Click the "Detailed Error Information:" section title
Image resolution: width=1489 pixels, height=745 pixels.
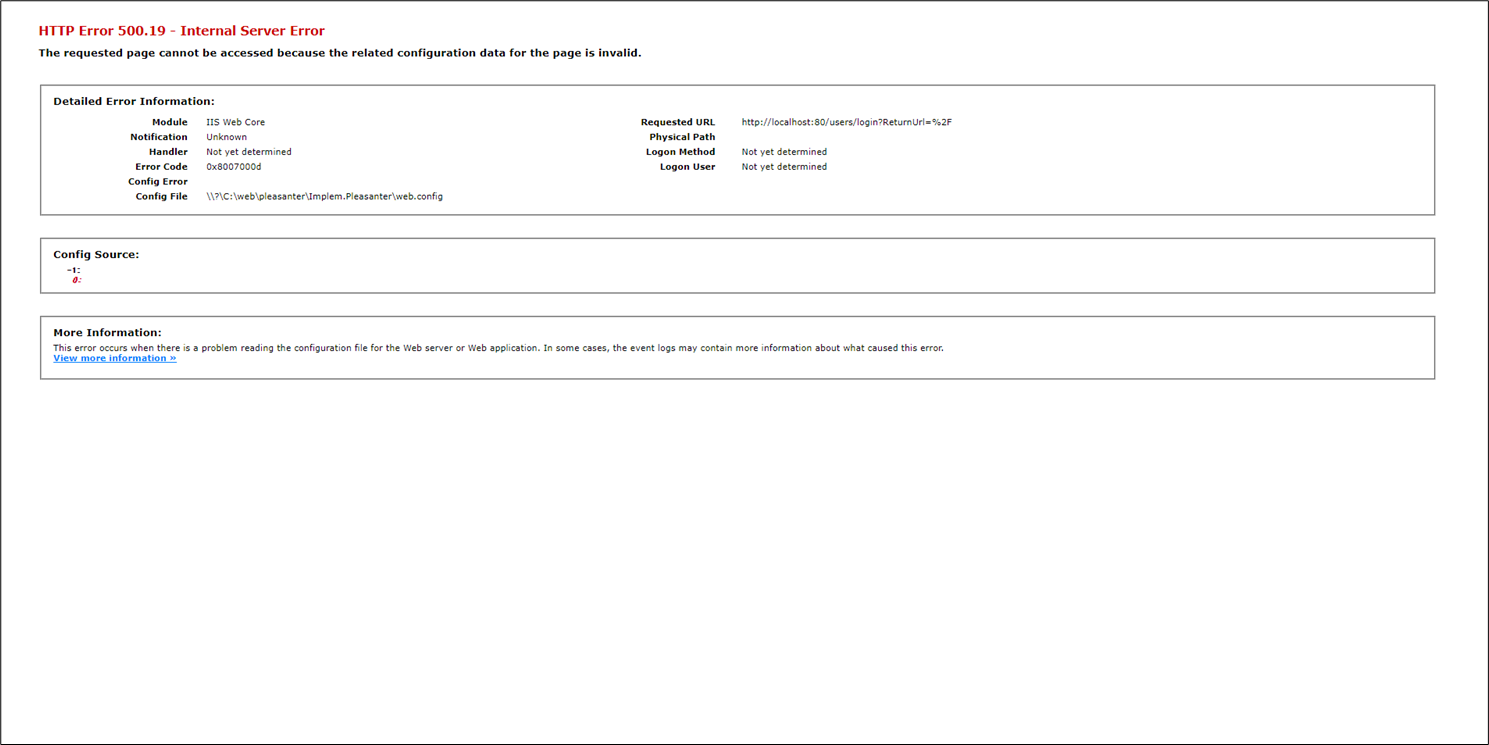point(134,101)
